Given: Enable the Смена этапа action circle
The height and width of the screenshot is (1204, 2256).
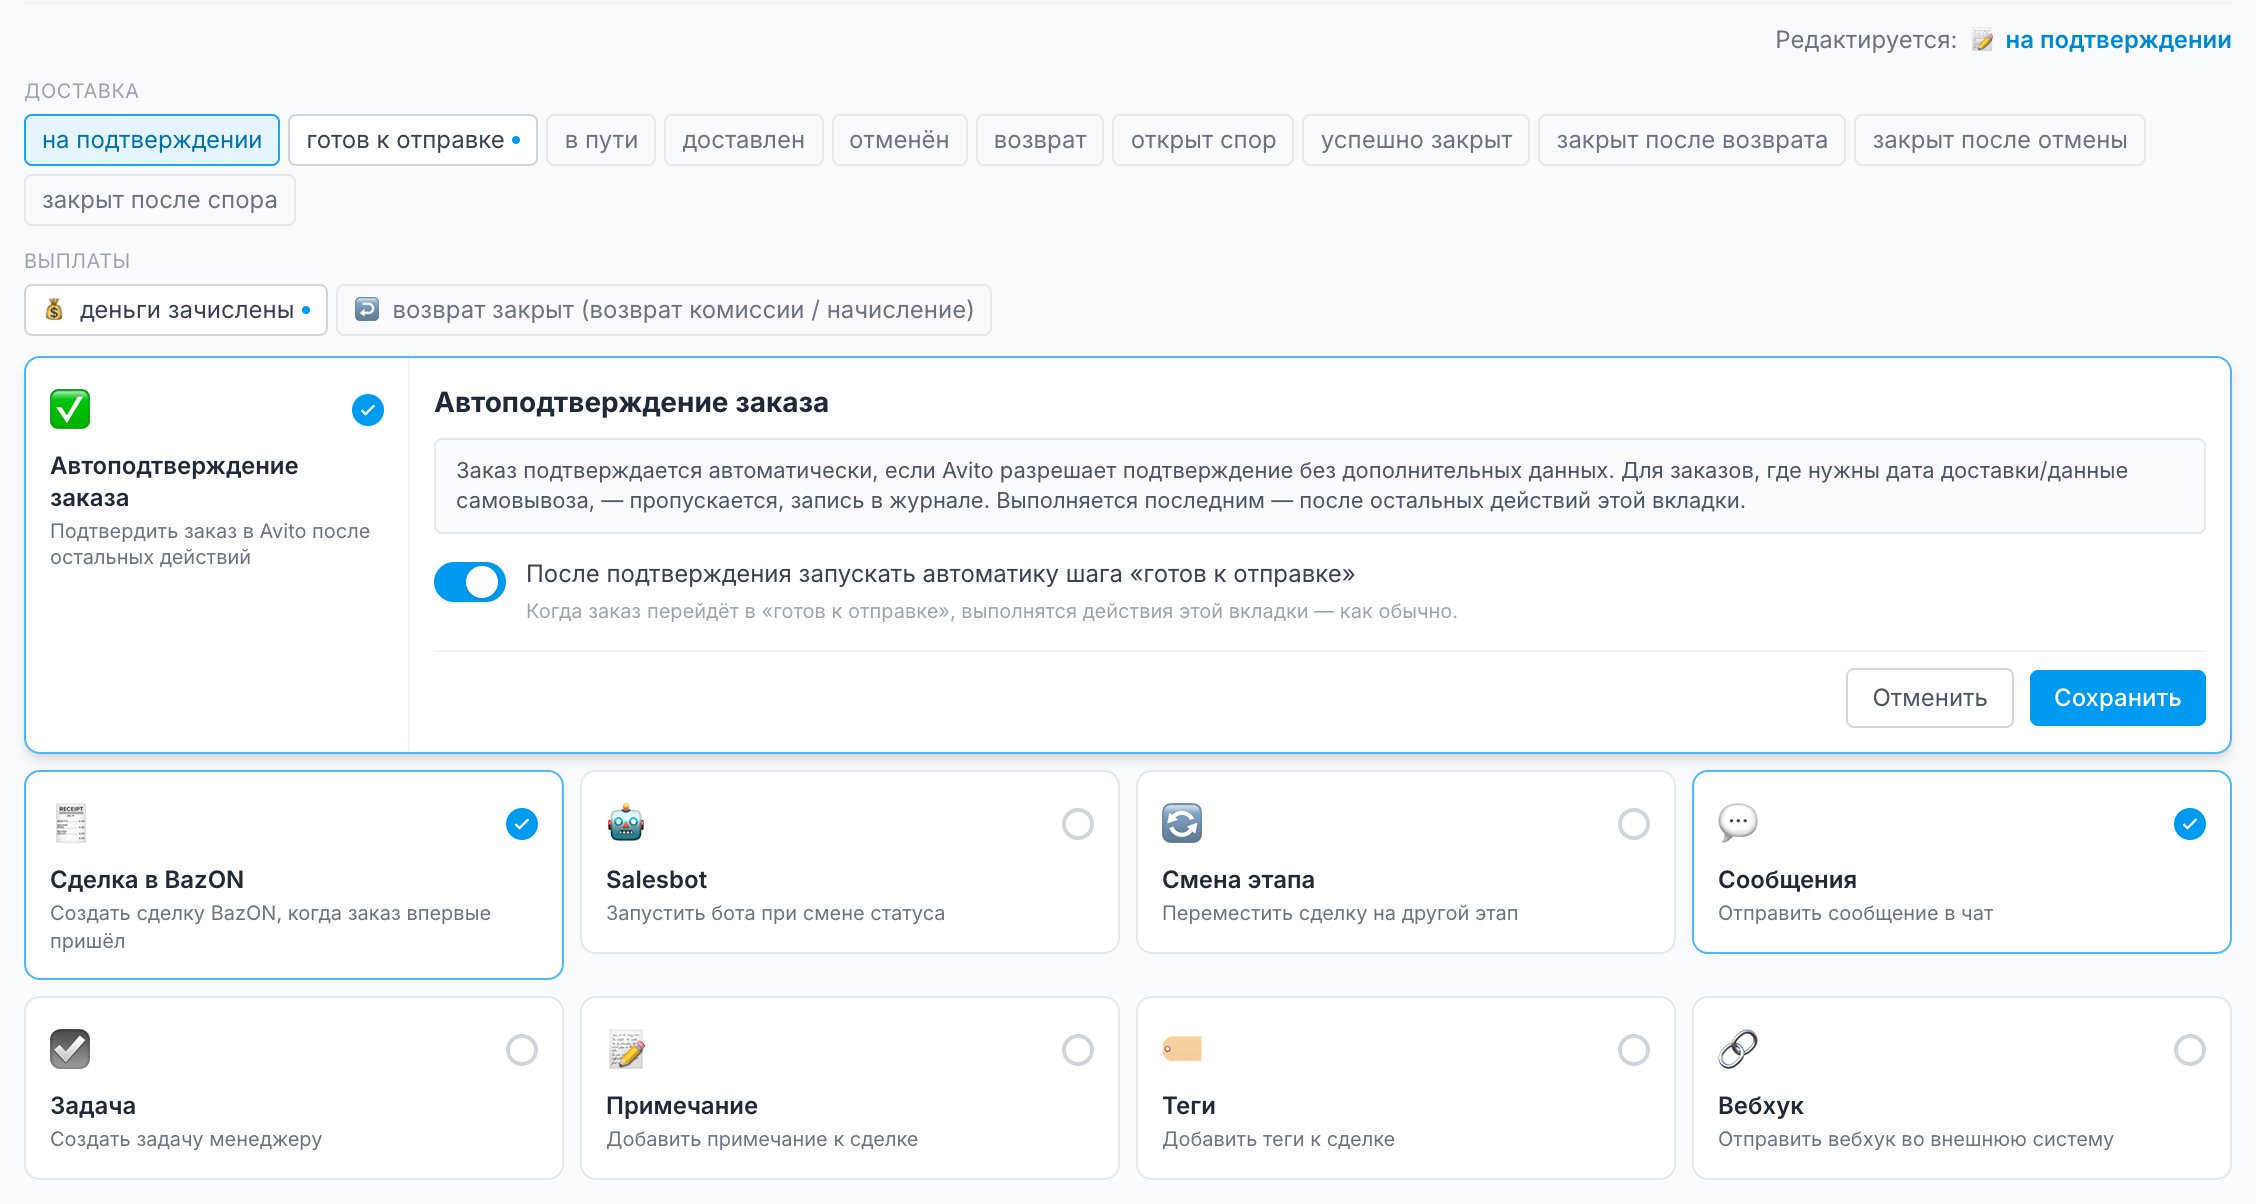Looking at the screenshot, I should tap(1634, 824).
